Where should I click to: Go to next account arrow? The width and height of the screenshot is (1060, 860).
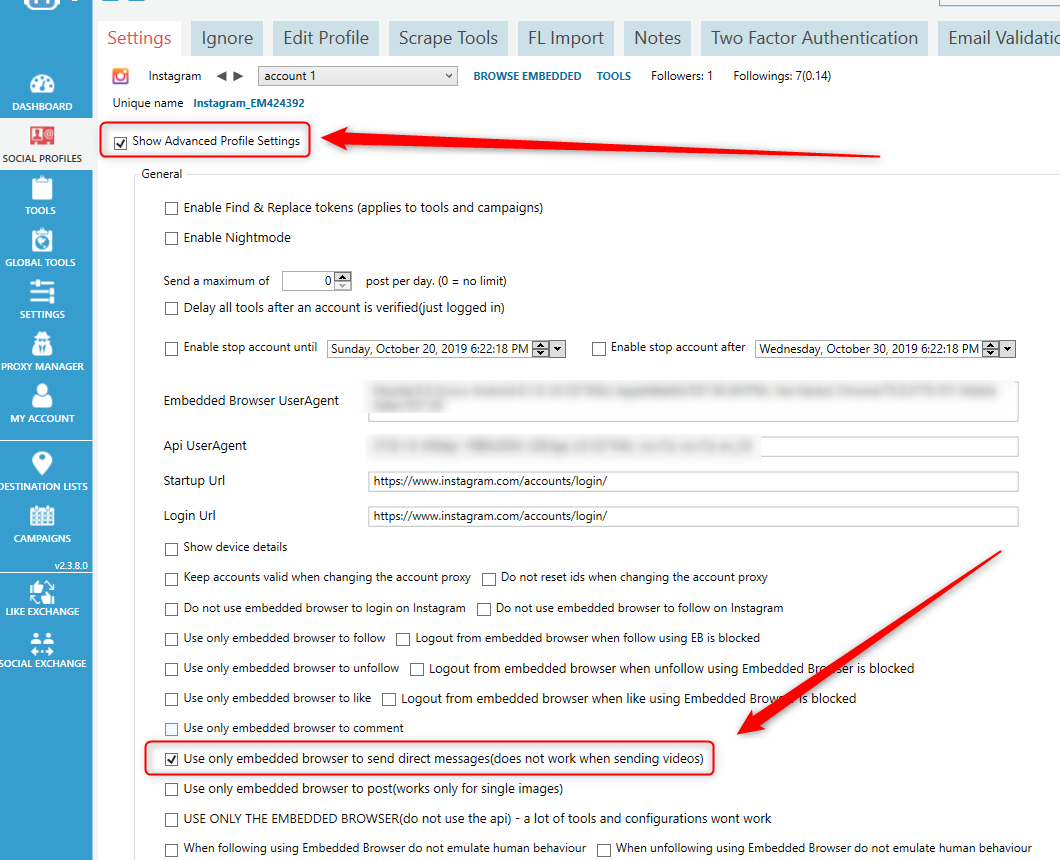[x=238, y=76]
